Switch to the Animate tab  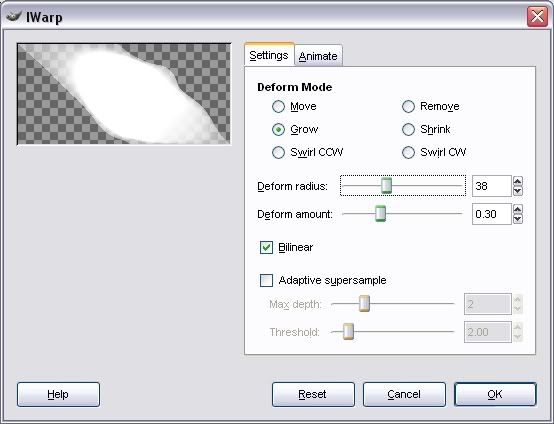click(x=318, y=56)
